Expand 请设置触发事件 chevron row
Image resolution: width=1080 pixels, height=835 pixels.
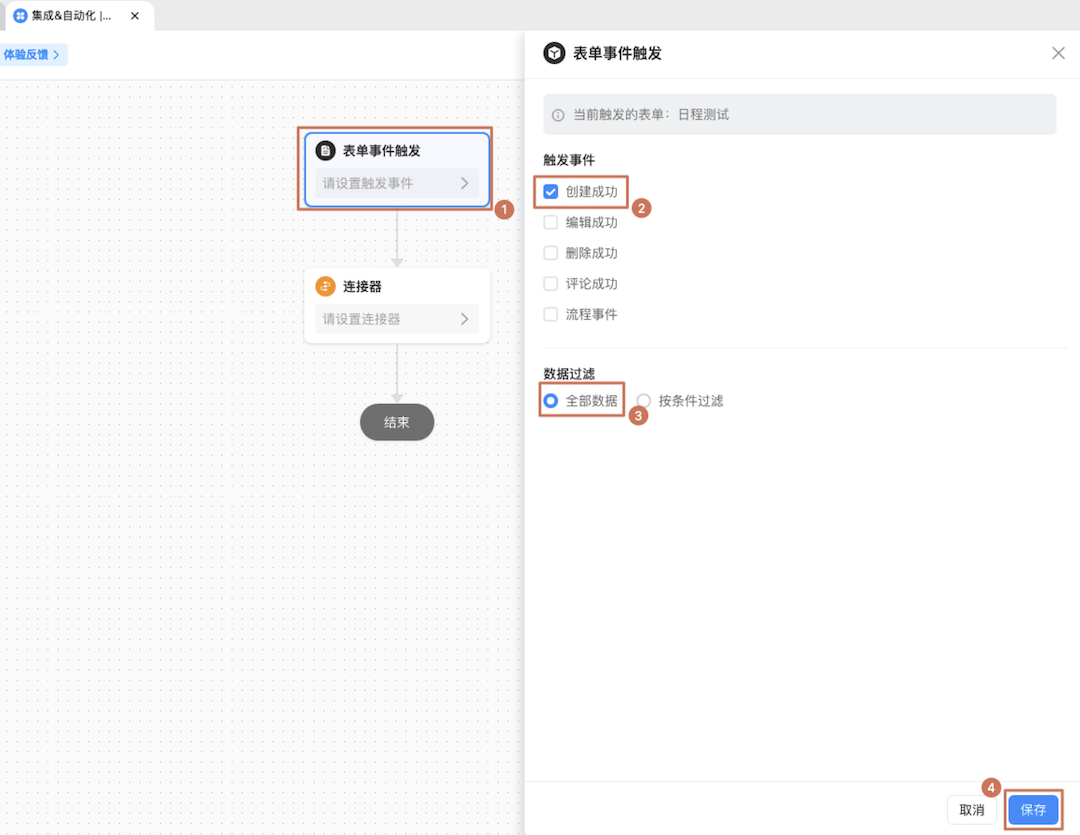pos(397,183)
